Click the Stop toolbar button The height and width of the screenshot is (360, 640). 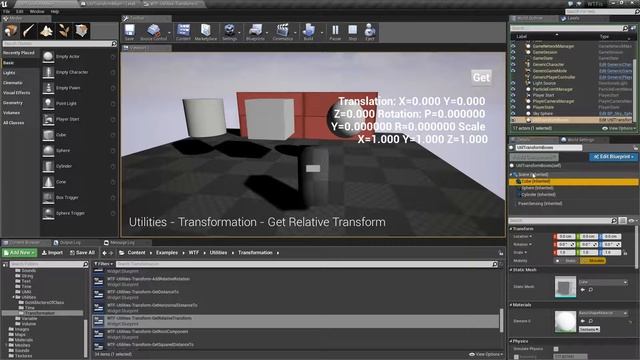(x=353, y=32)
